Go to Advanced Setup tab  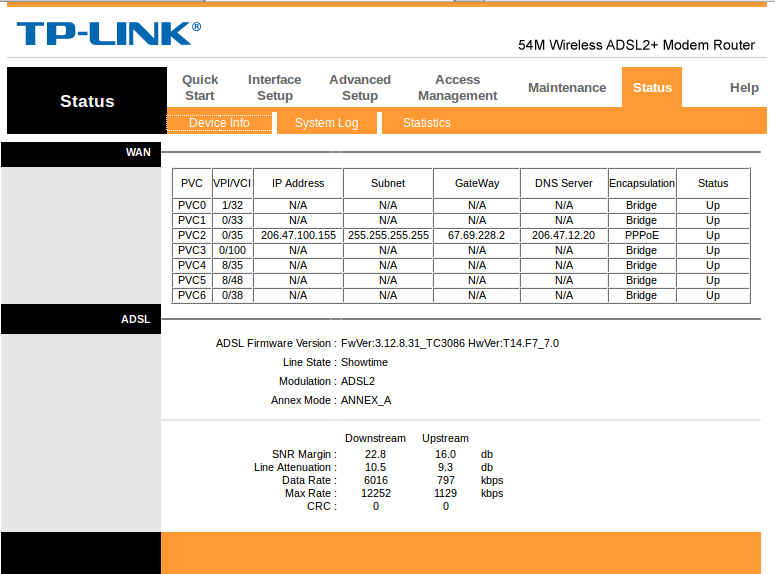pos(360,88)
